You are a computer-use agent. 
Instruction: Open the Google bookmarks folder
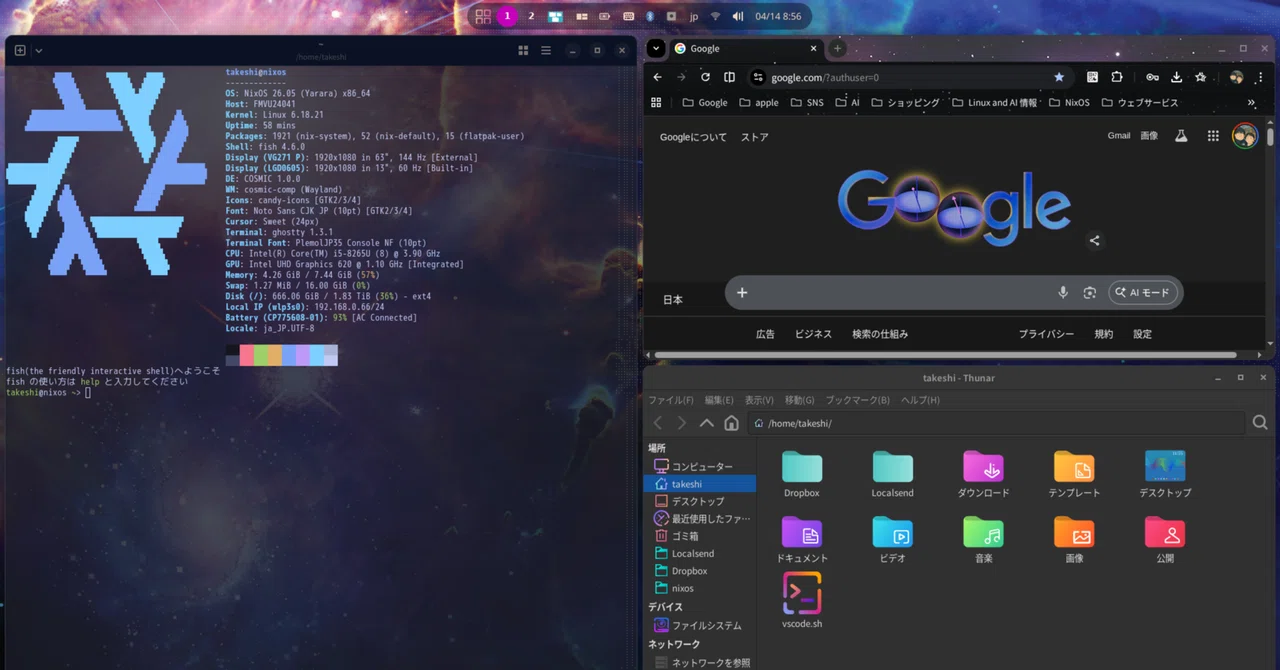coord(705,102)
